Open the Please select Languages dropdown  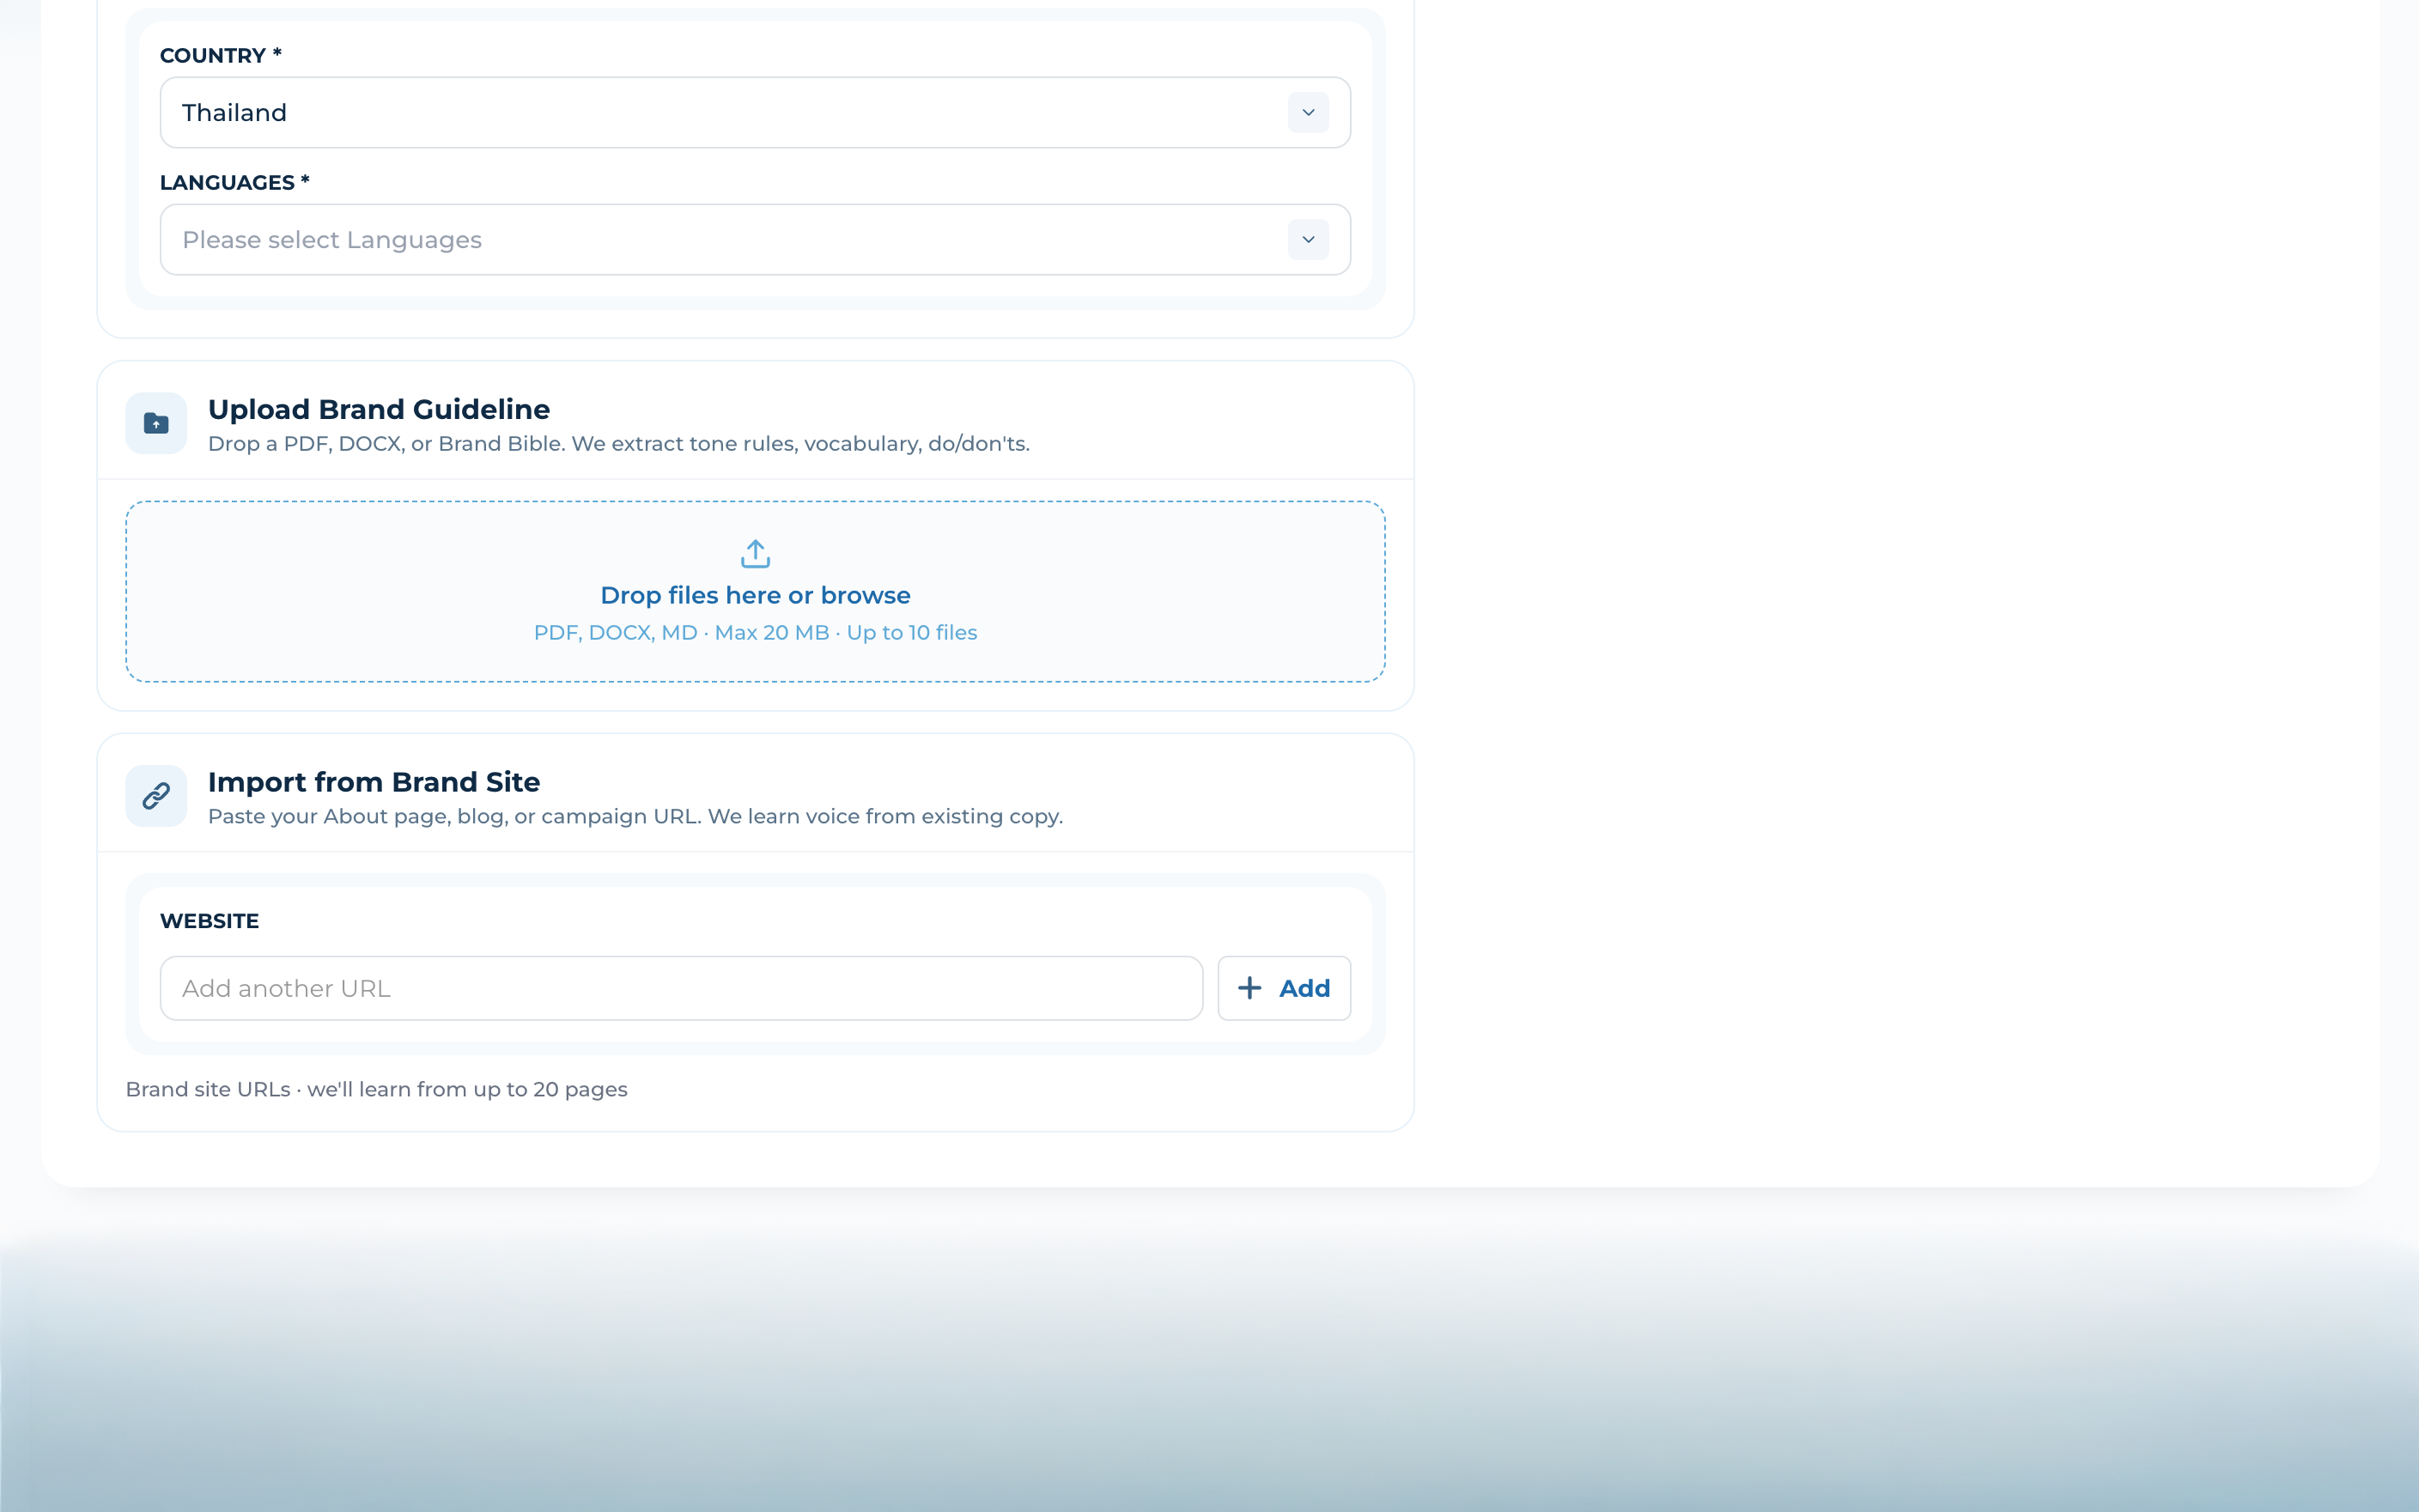tap(755, 240)
